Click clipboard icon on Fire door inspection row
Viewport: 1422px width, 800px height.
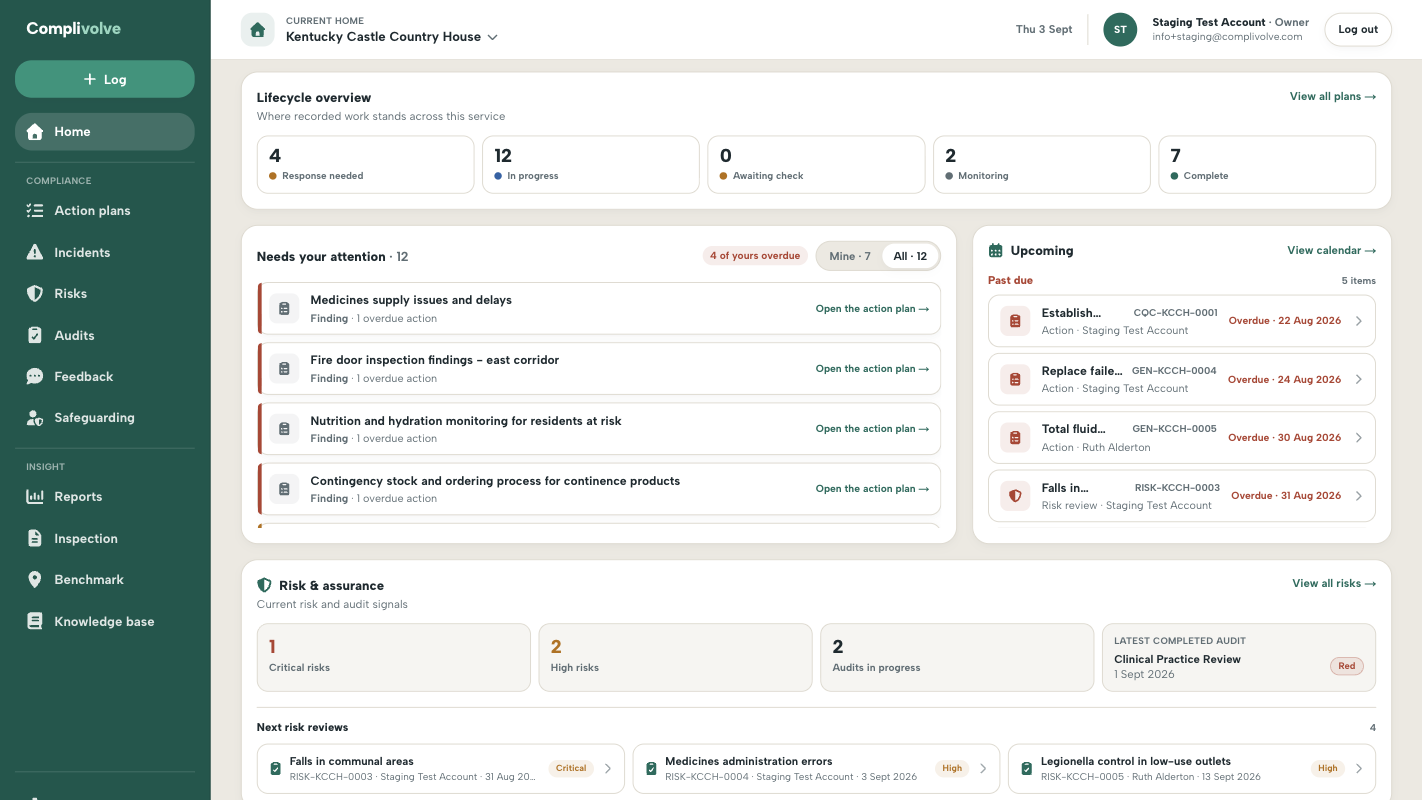pos(284,369)
